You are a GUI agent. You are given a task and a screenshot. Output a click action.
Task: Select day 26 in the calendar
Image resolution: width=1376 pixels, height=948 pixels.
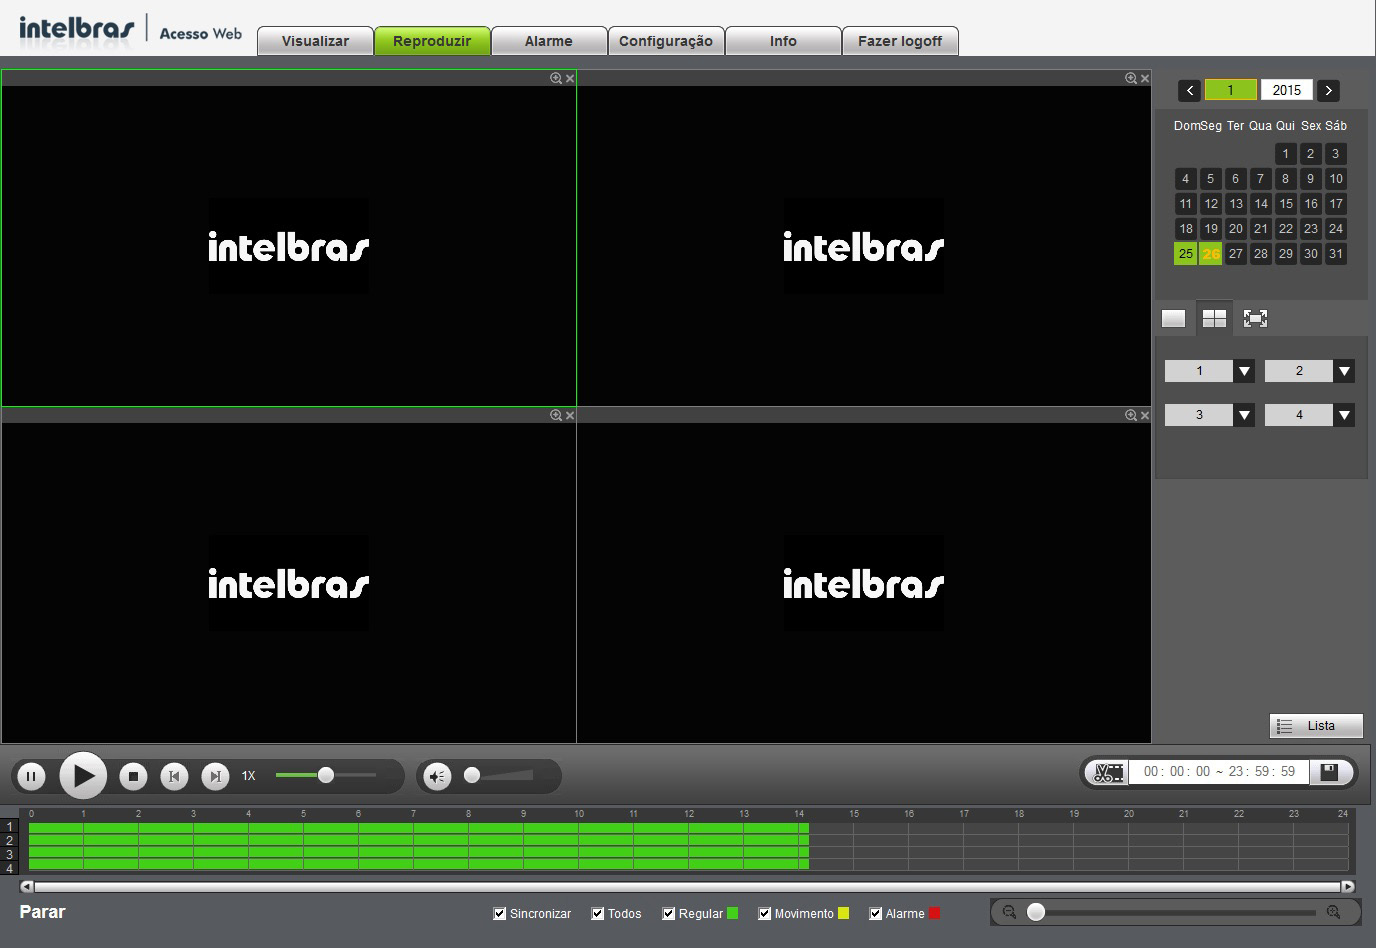(x=1211, y=254)
